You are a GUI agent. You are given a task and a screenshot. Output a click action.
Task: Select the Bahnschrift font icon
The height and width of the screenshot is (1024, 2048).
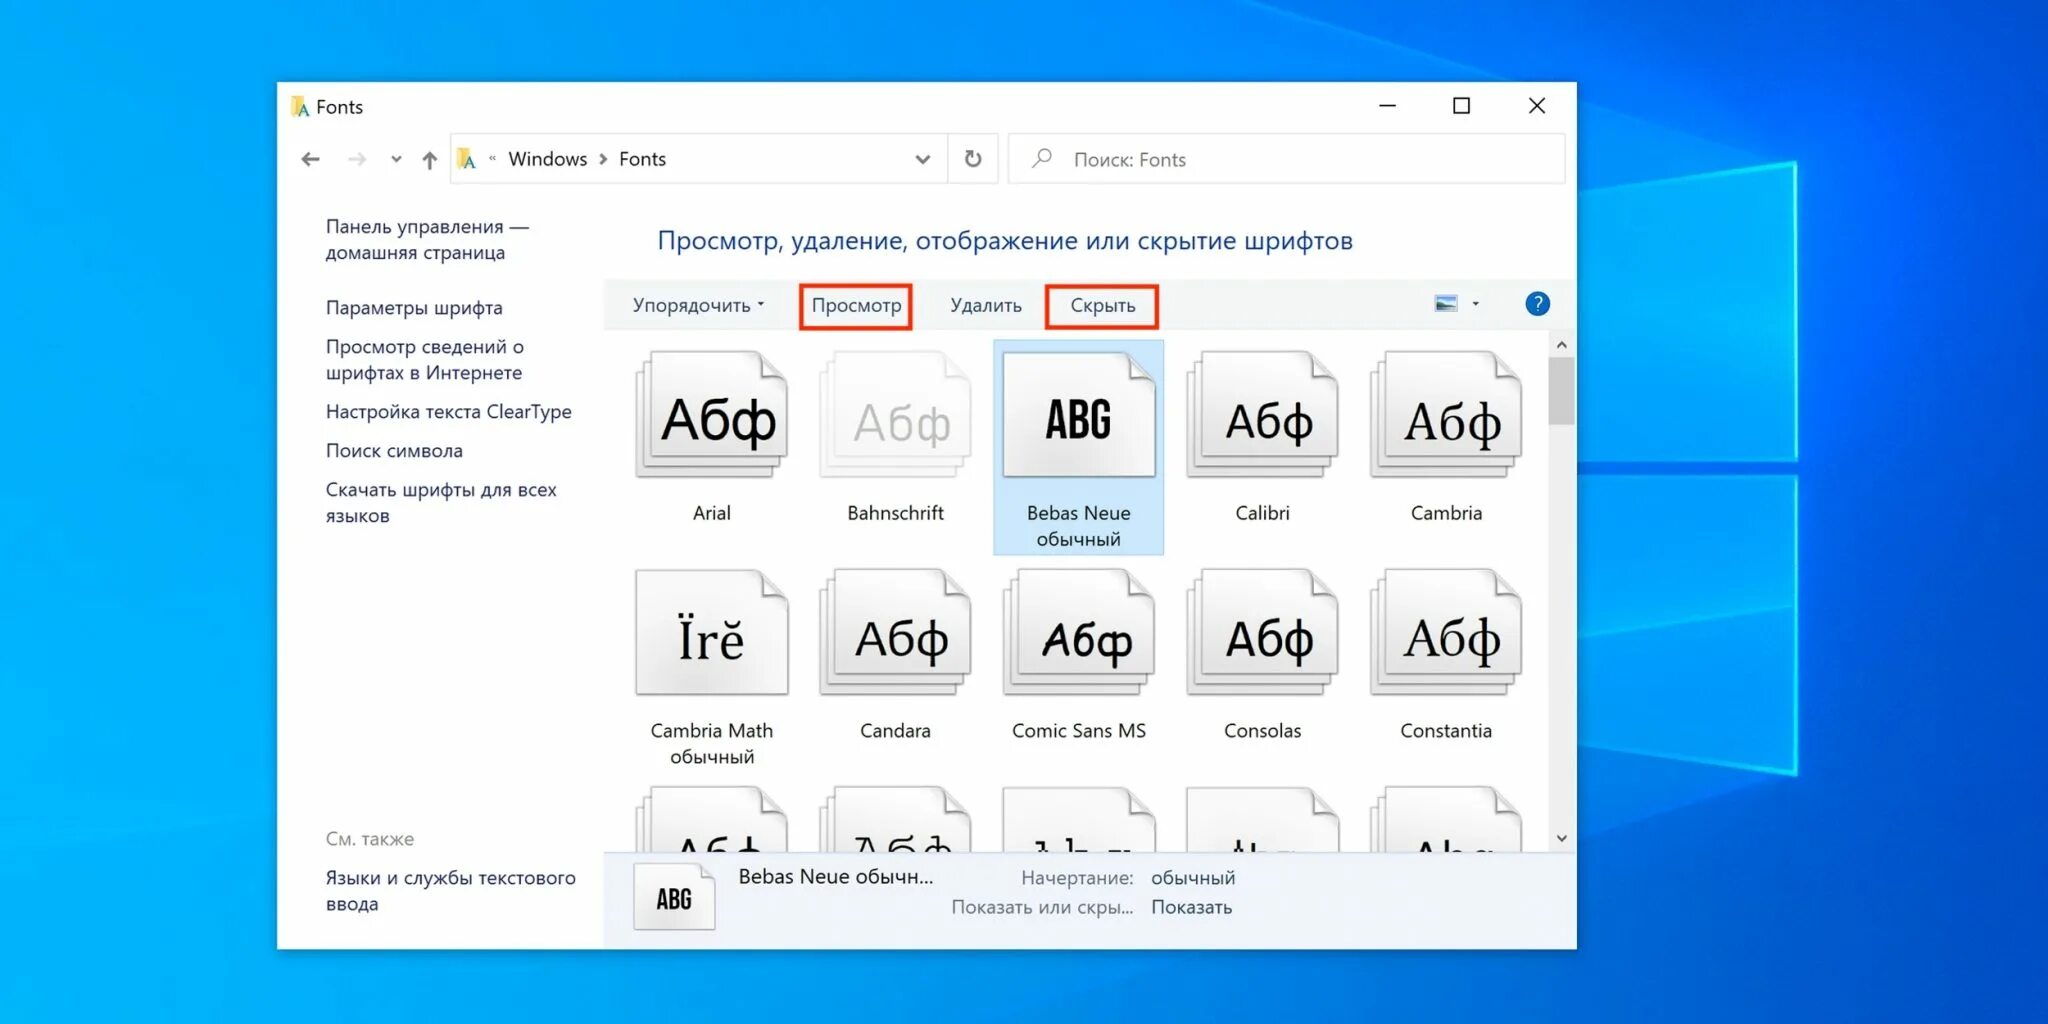tap(895, 415)
